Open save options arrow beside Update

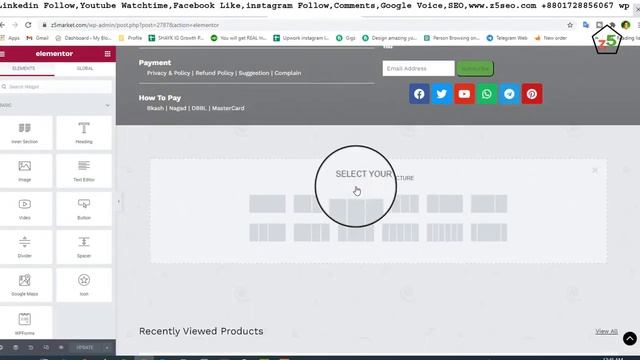tap(107, 347)
